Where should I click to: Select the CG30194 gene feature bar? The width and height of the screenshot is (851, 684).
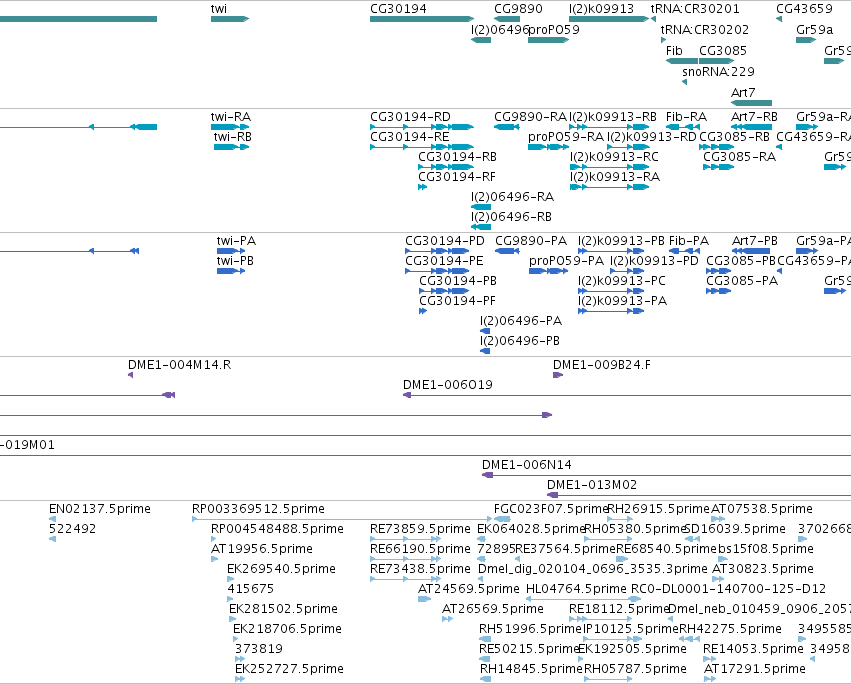pyautogui.click(x=422, y=19)
